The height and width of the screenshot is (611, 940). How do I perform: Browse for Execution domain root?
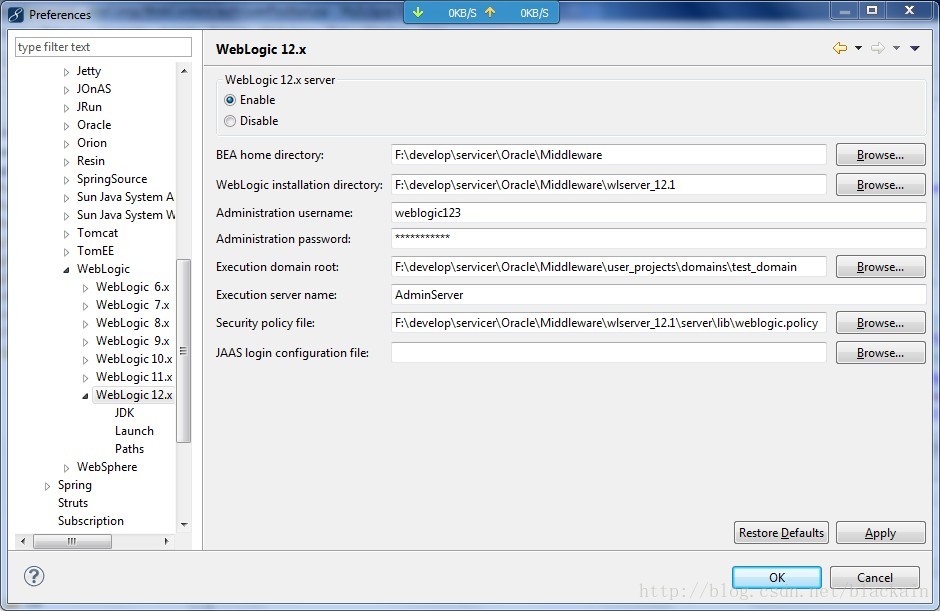tap(880, 267)
